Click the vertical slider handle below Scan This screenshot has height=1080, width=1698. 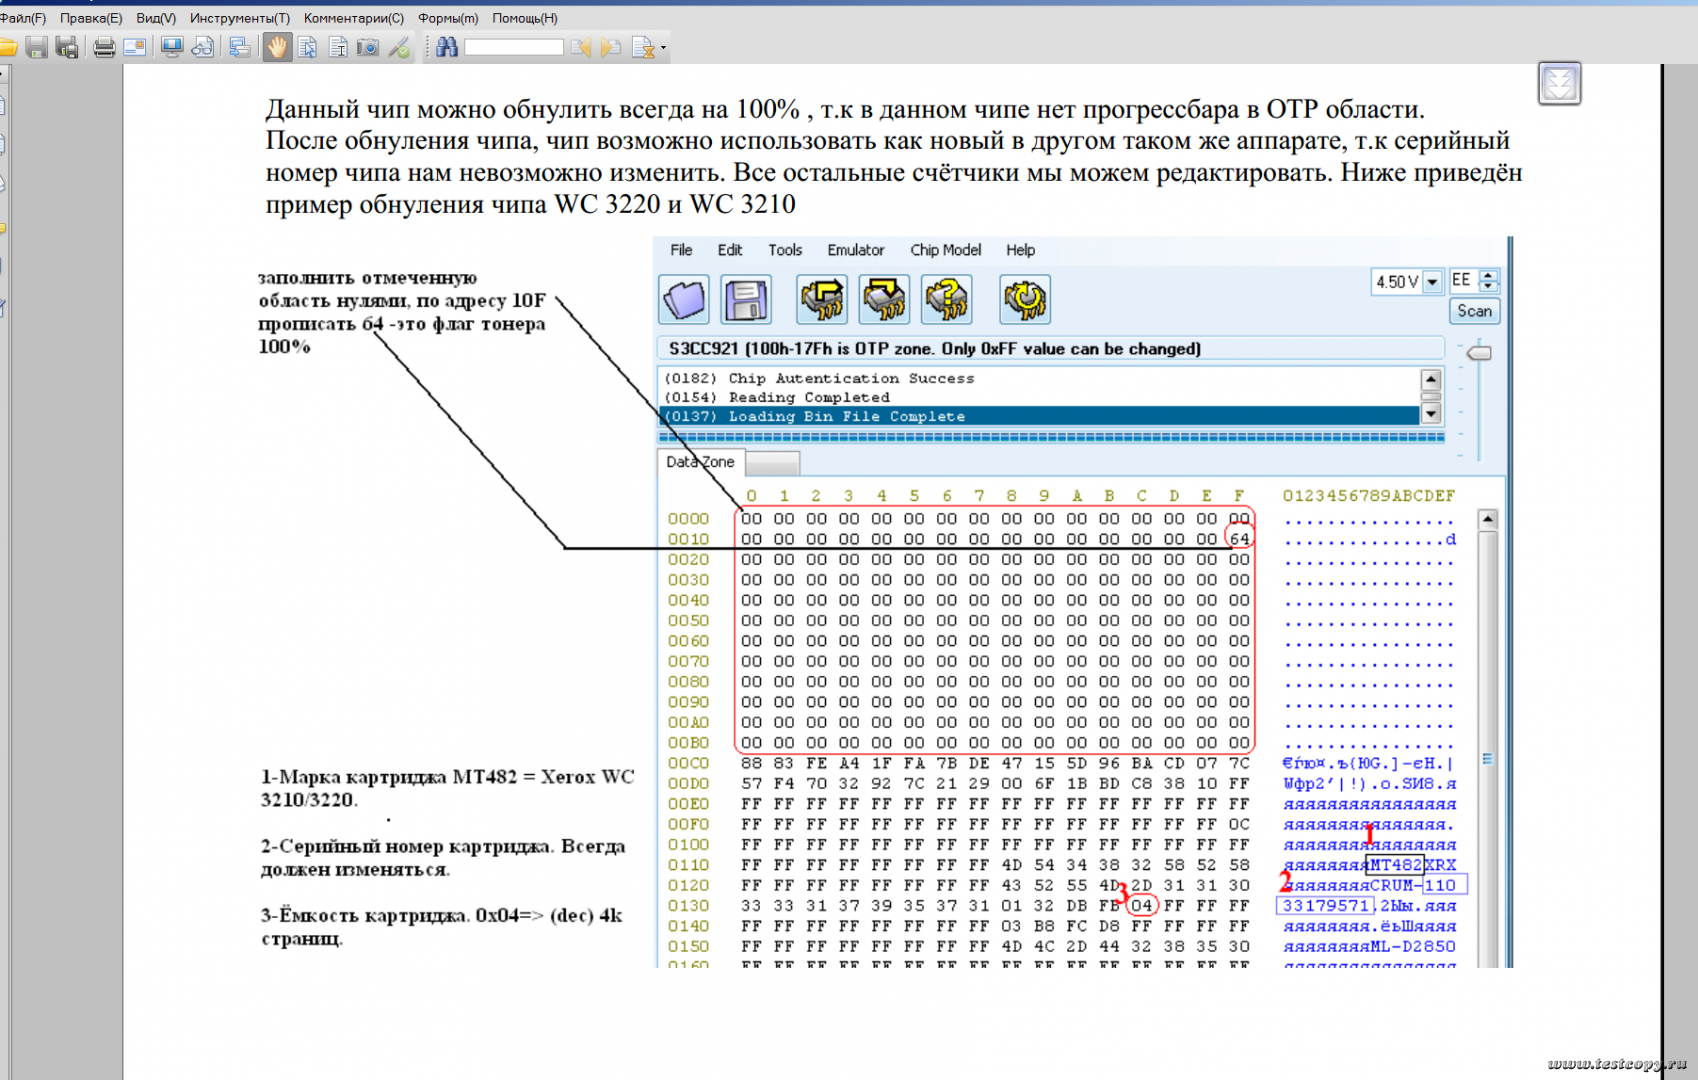(x=1479, y=353)
